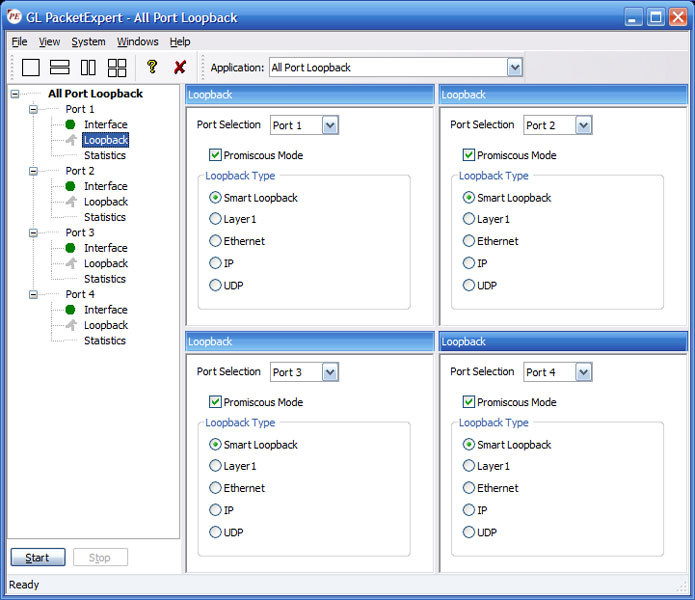Switch to single pane layout icon

tap(31, 67)
